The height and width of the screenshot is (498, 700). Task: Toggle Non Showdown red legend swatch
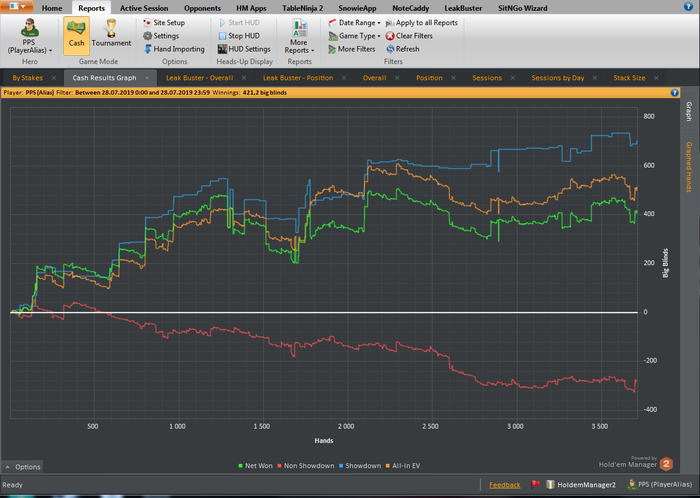(x=279, y=465)
